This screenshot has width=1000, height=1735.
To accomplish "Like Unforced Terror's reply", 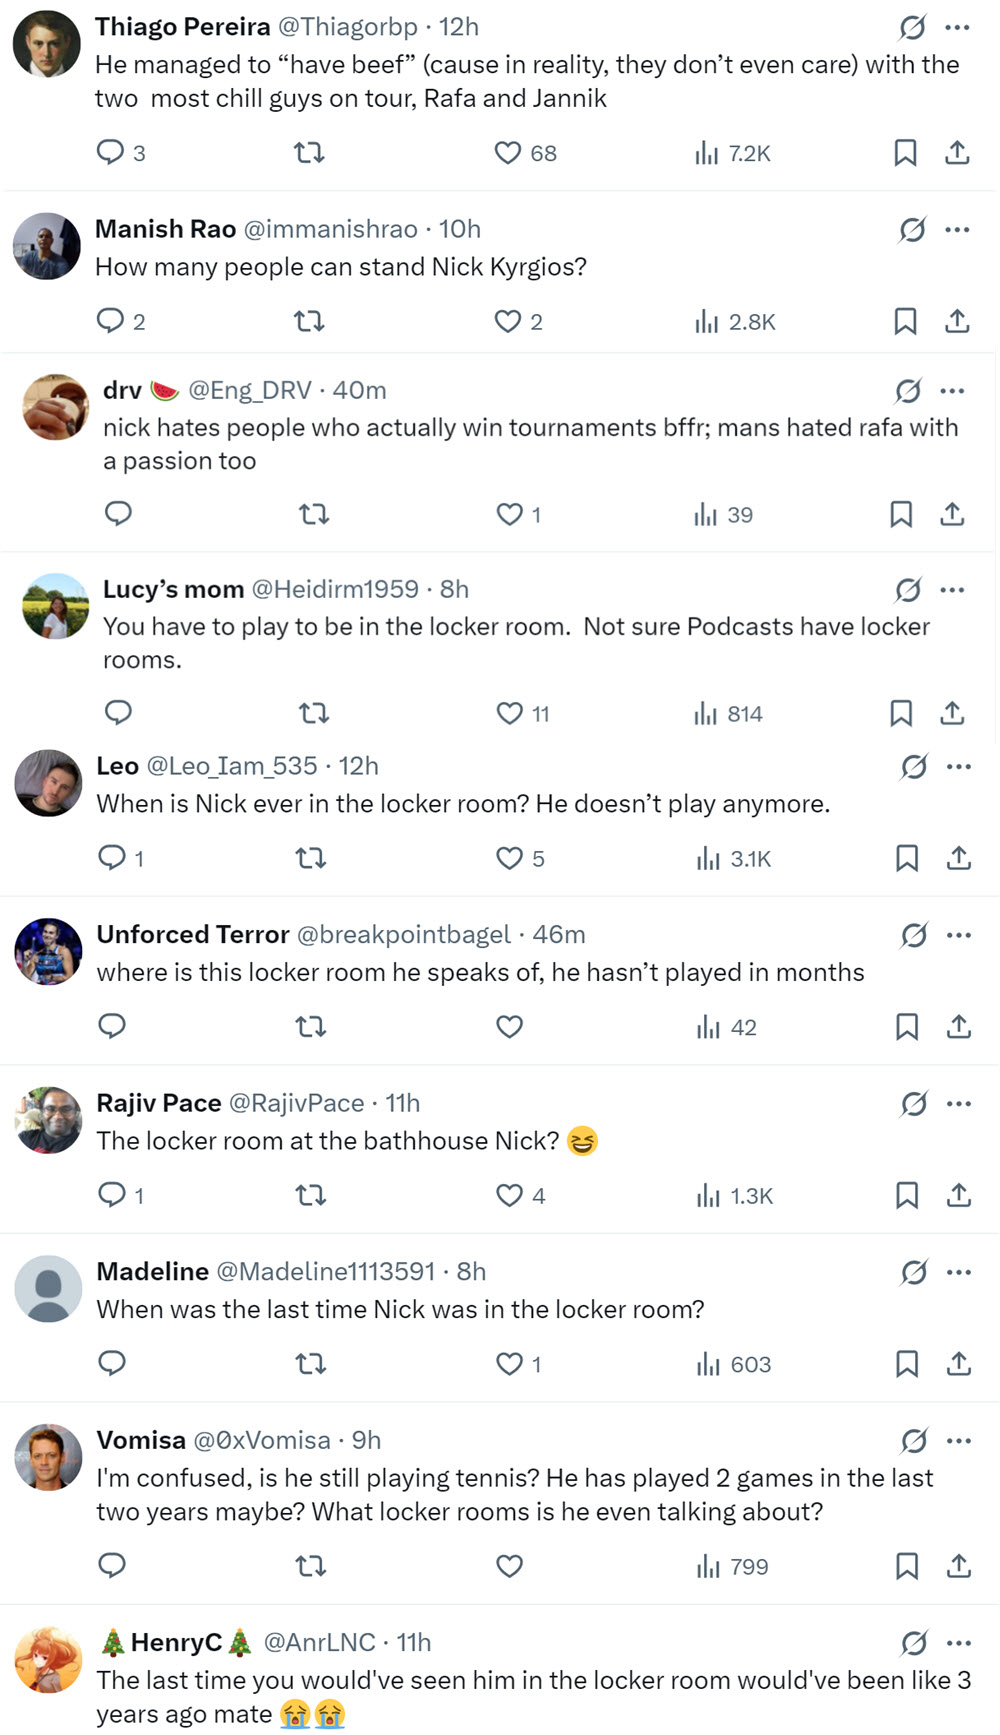I will [x=509, y=1026].
